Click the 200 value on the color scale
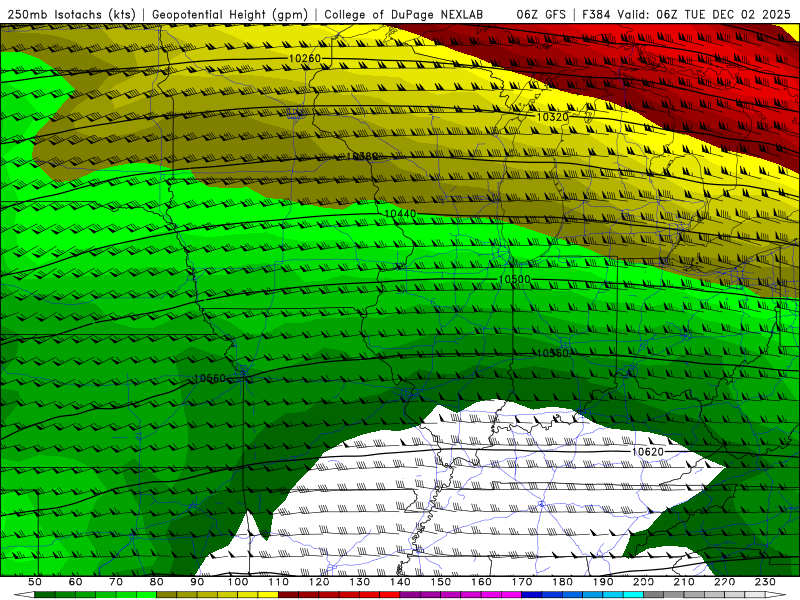 click(x=643, y=582)
